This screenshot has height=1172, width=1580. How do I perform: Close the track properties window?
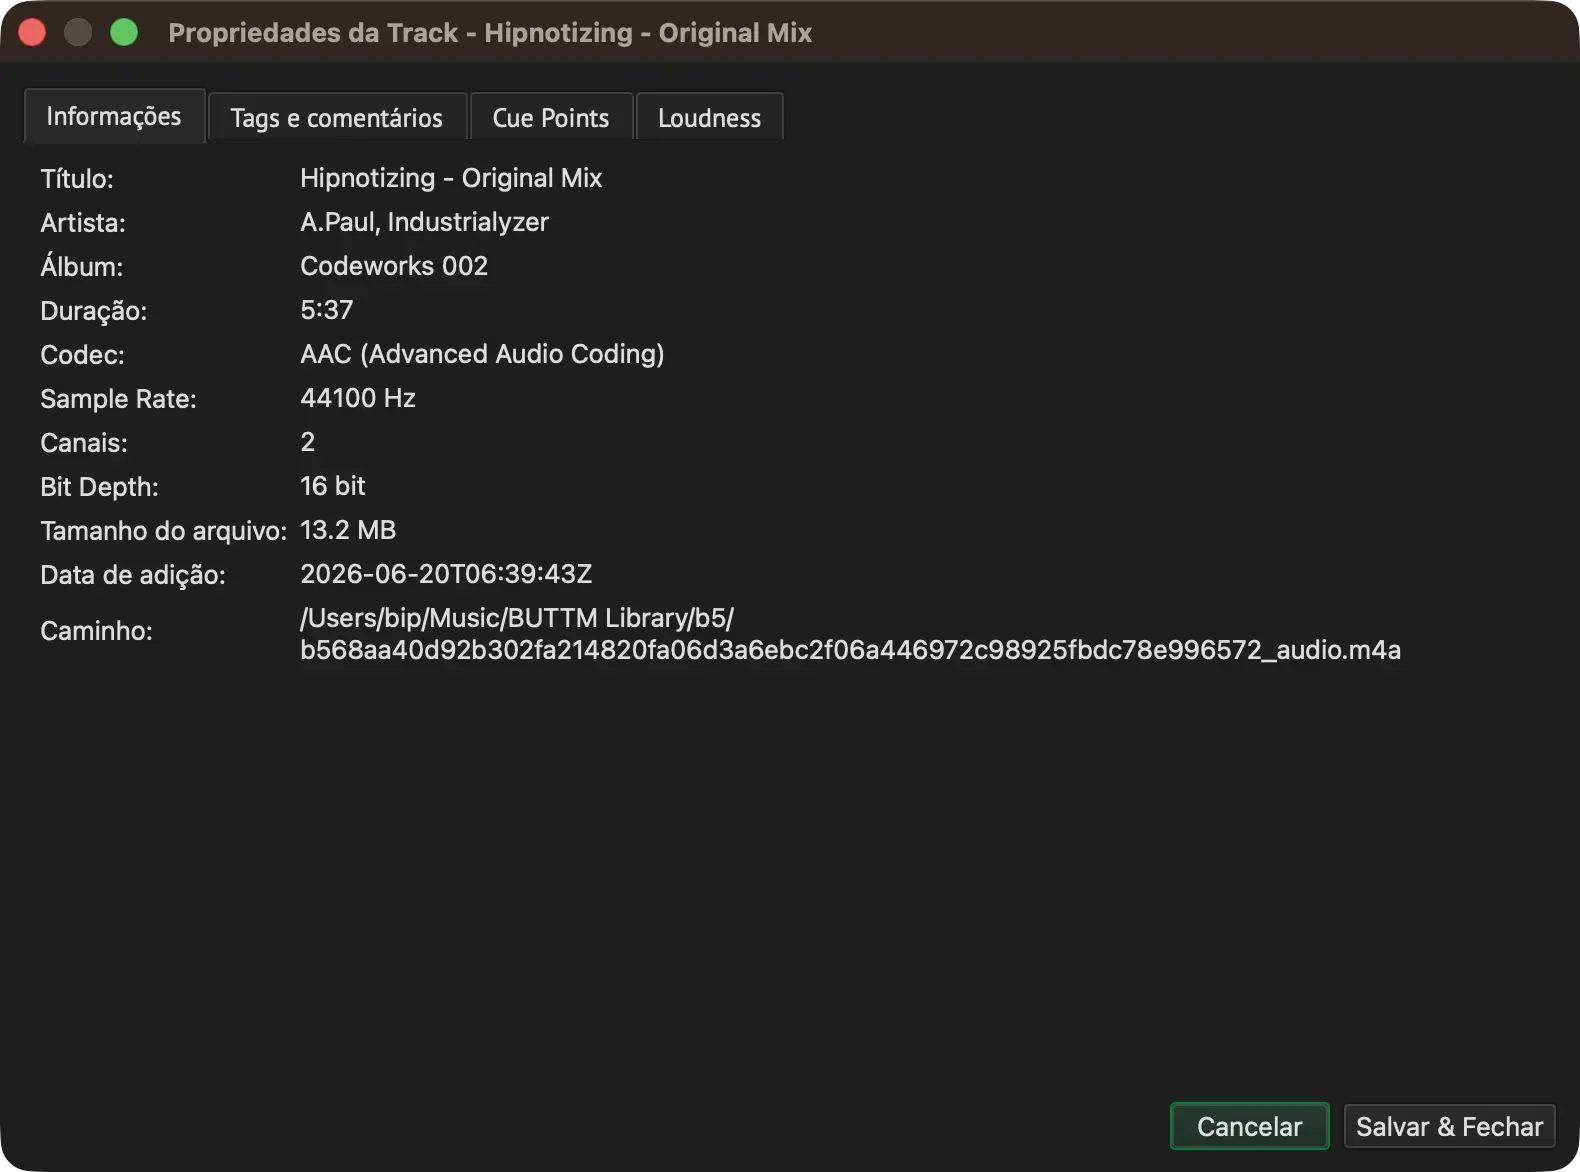32,32
